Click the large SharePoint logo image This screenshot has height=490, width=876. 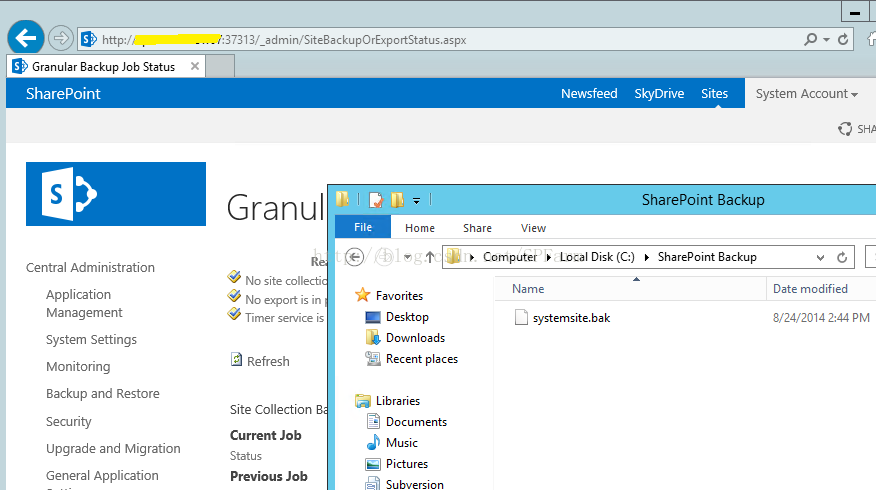(x=116, y=194)
